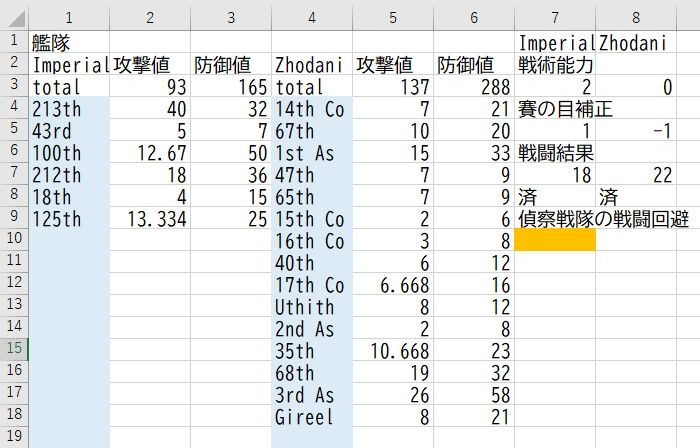Click the 2nd As cell

[312, 328]
